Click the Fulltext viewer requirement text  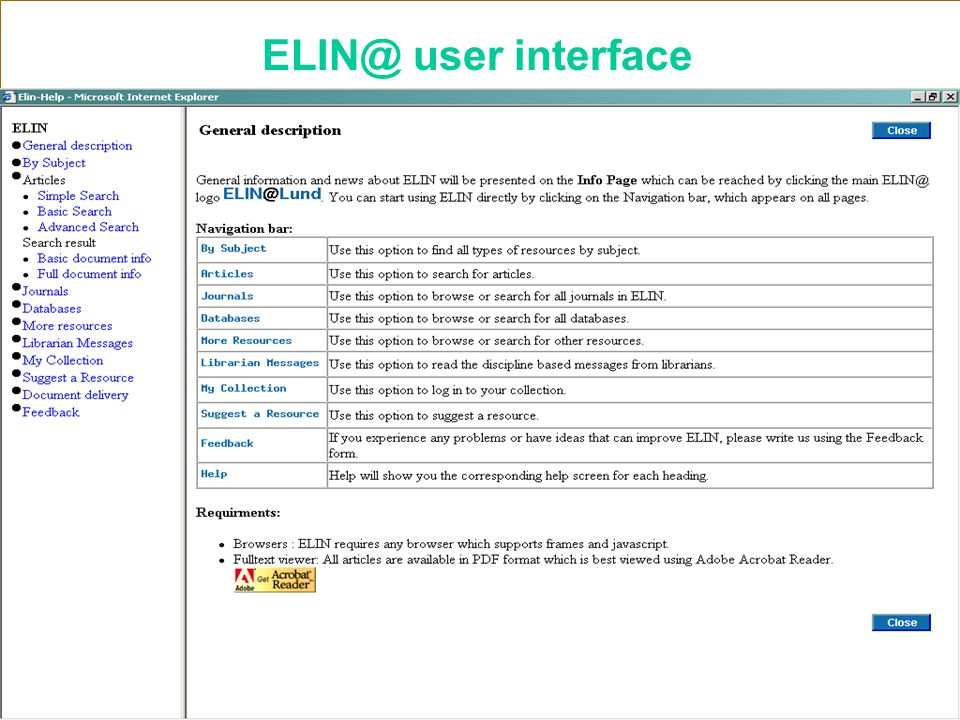click(533, 560)
